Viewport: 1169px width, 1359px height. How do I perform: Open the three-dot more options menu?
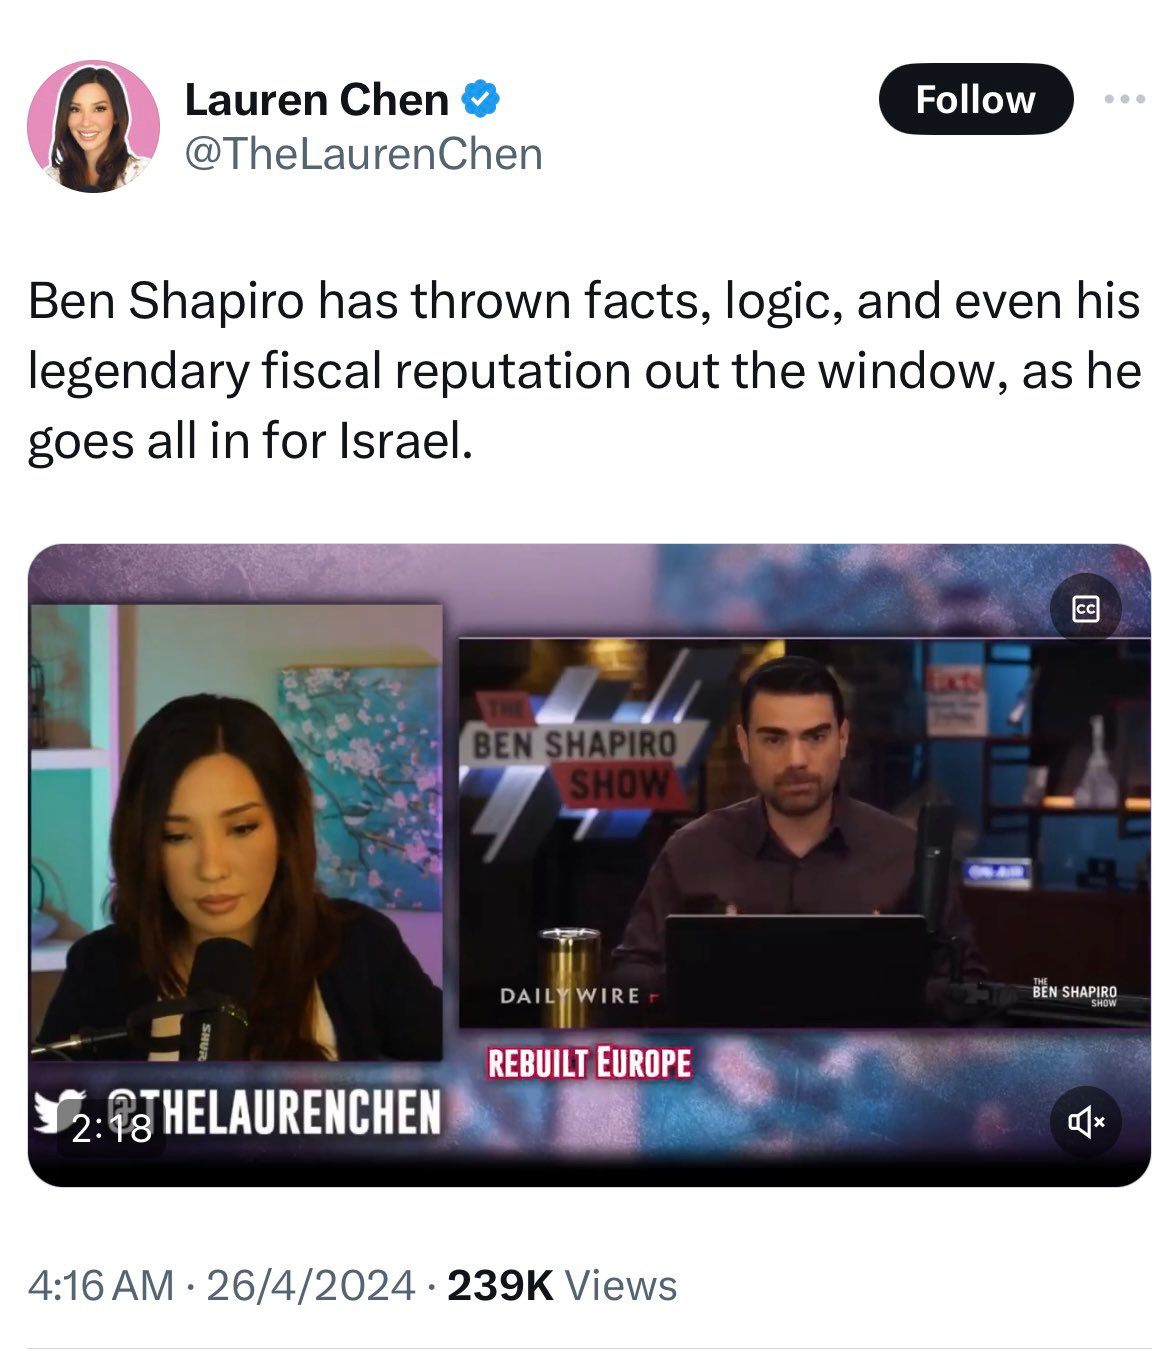(1123, 99)
